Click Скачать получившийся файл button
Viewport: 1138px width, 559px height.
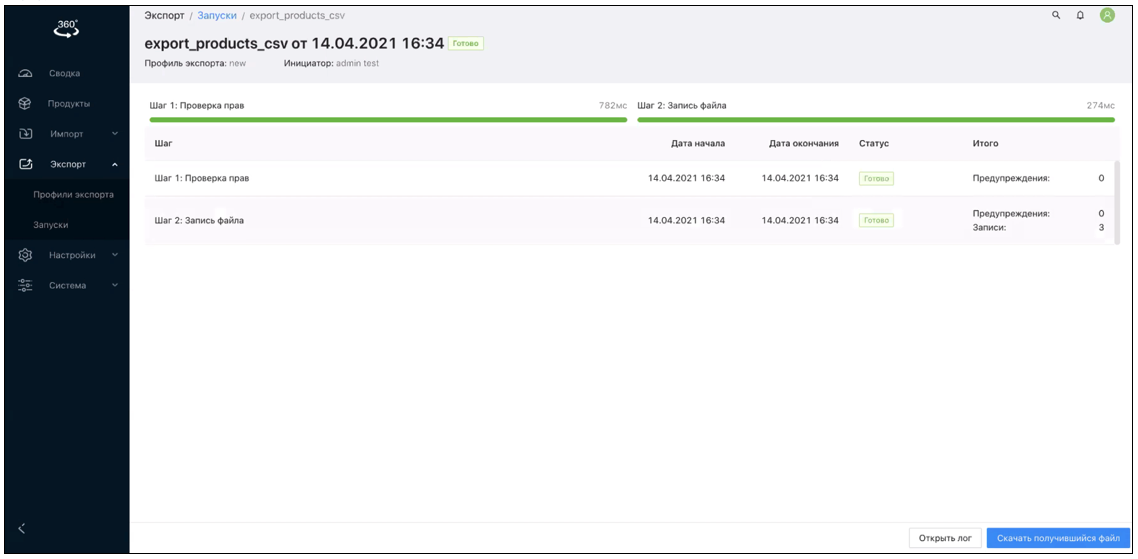[x=1058, y=538]
